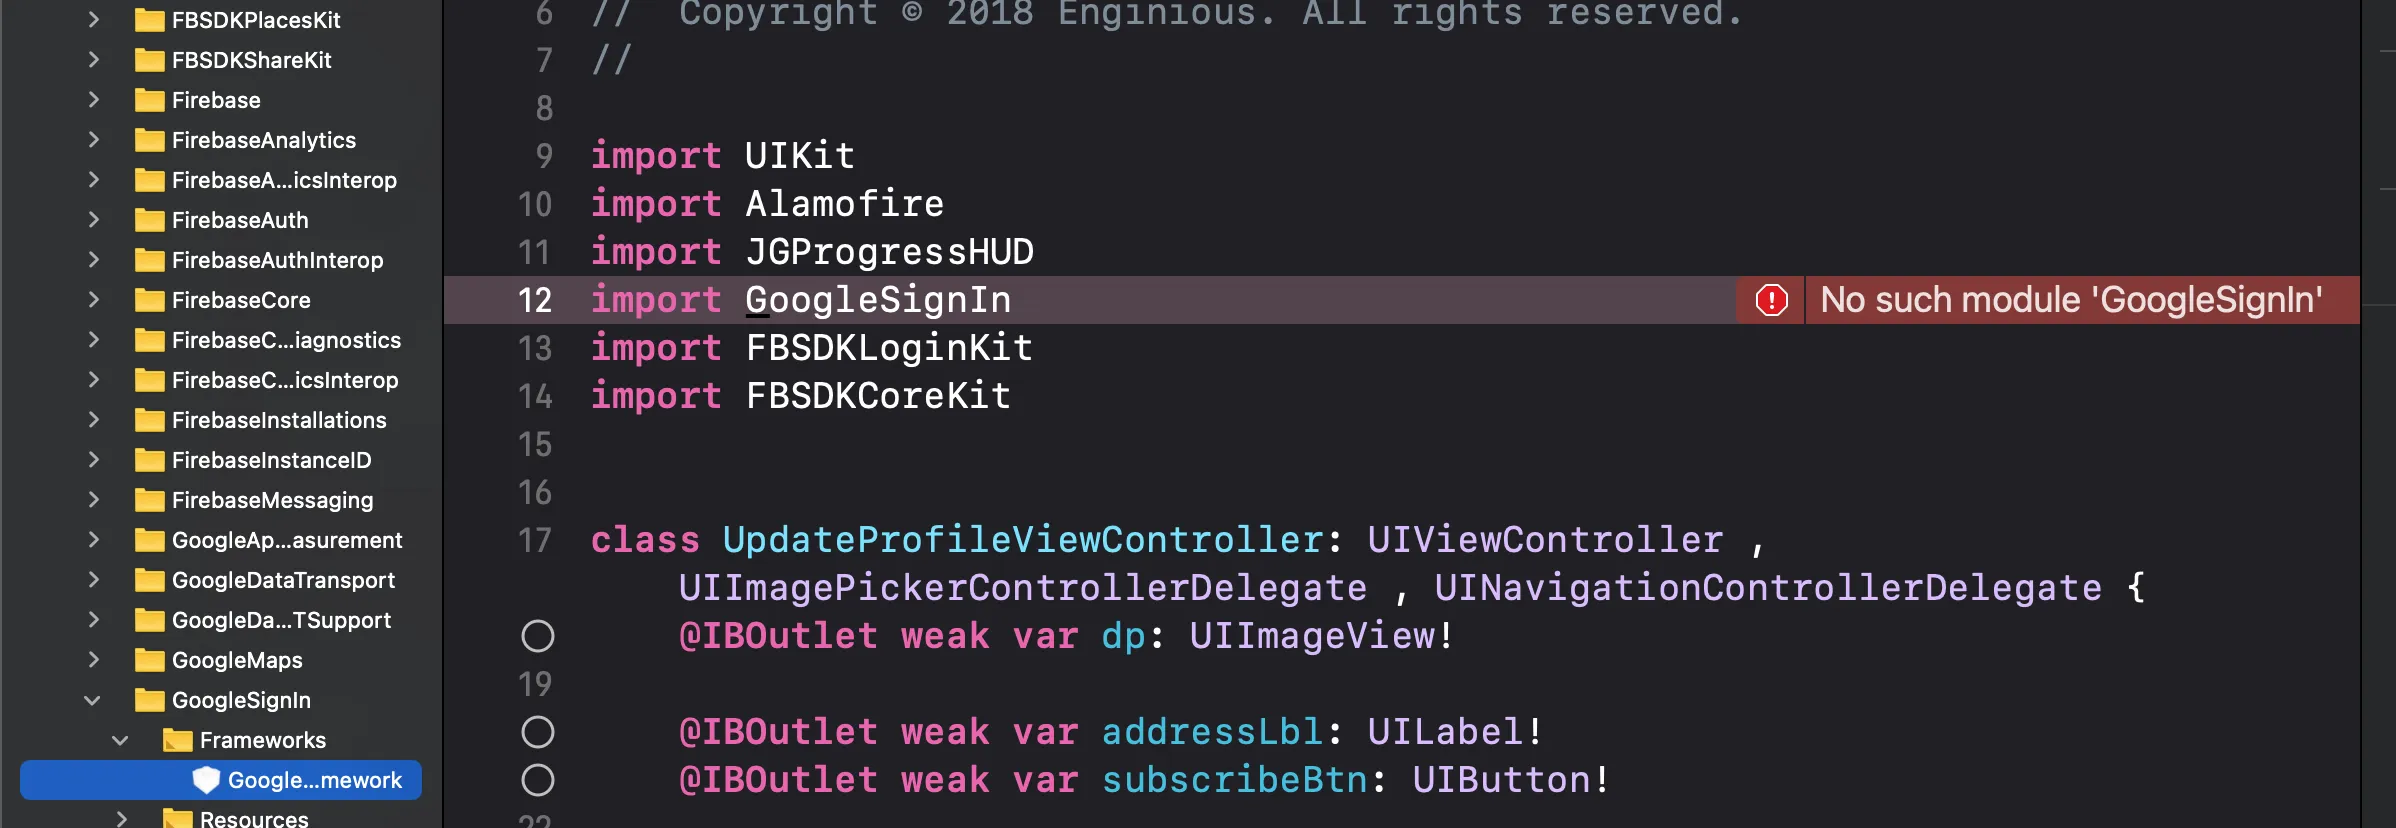Click the FirebaseAuth folder icon

(150, 220)
